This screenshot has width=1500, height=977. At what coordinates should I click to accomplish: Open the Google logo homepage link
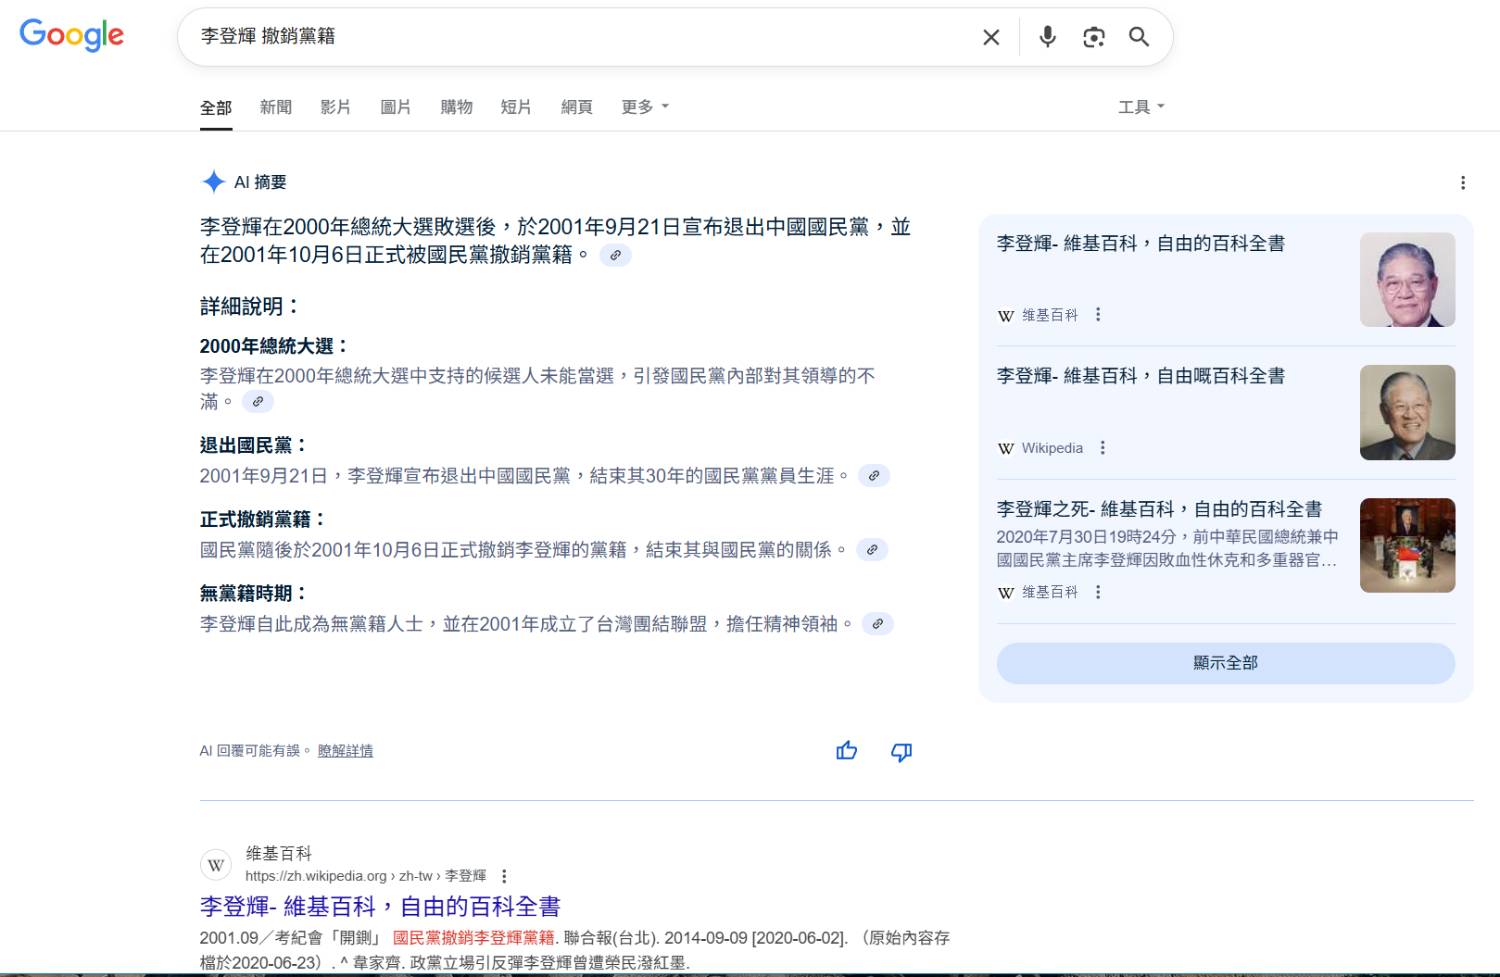click(x=72, y=35)
